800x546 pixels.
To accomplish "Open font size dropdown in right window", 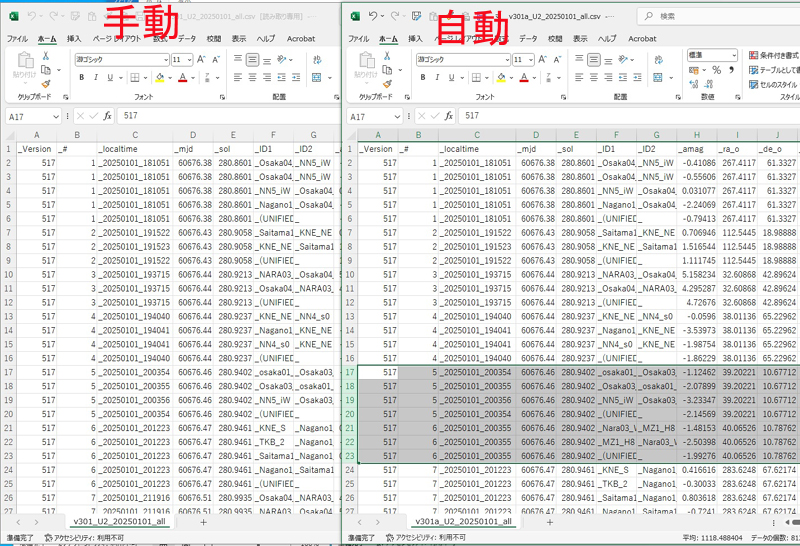I will click(531, 59).
